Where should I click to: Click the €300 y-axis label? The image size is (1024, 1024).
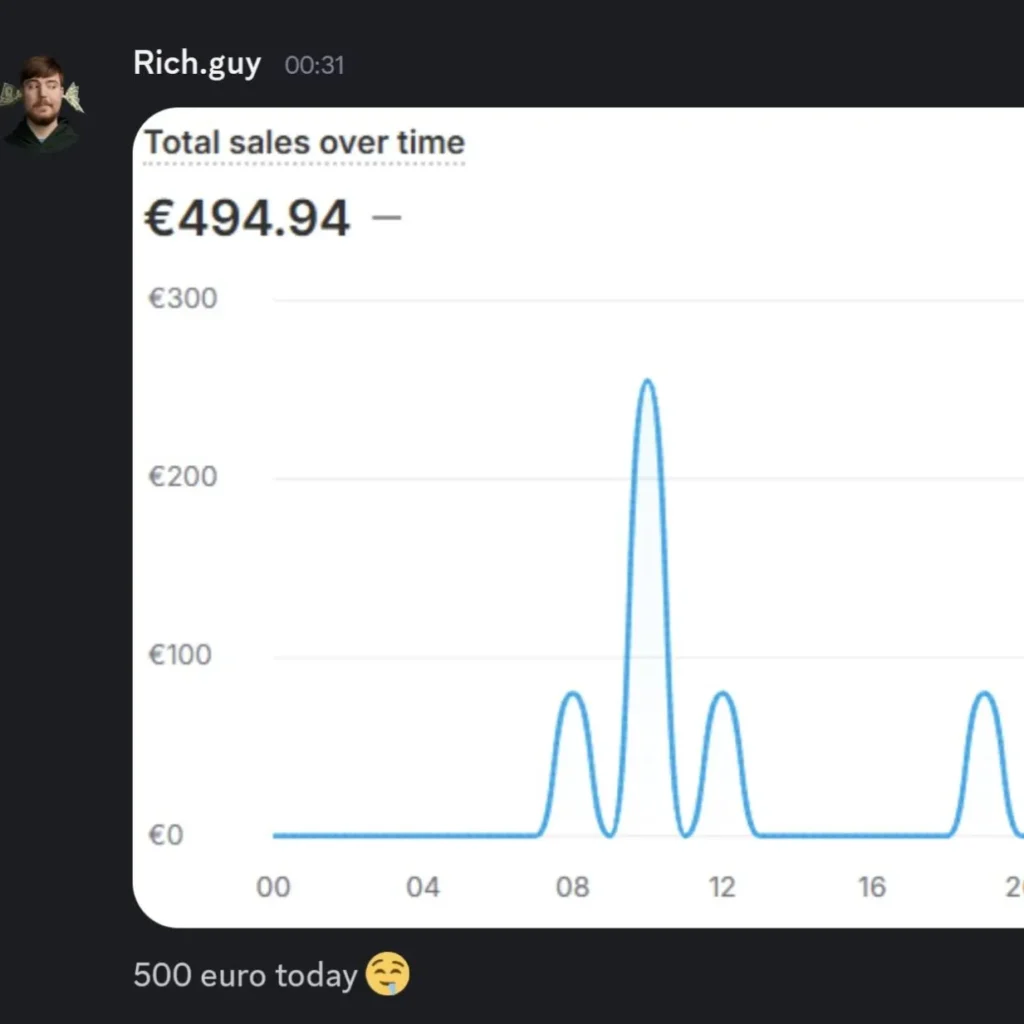183,298
